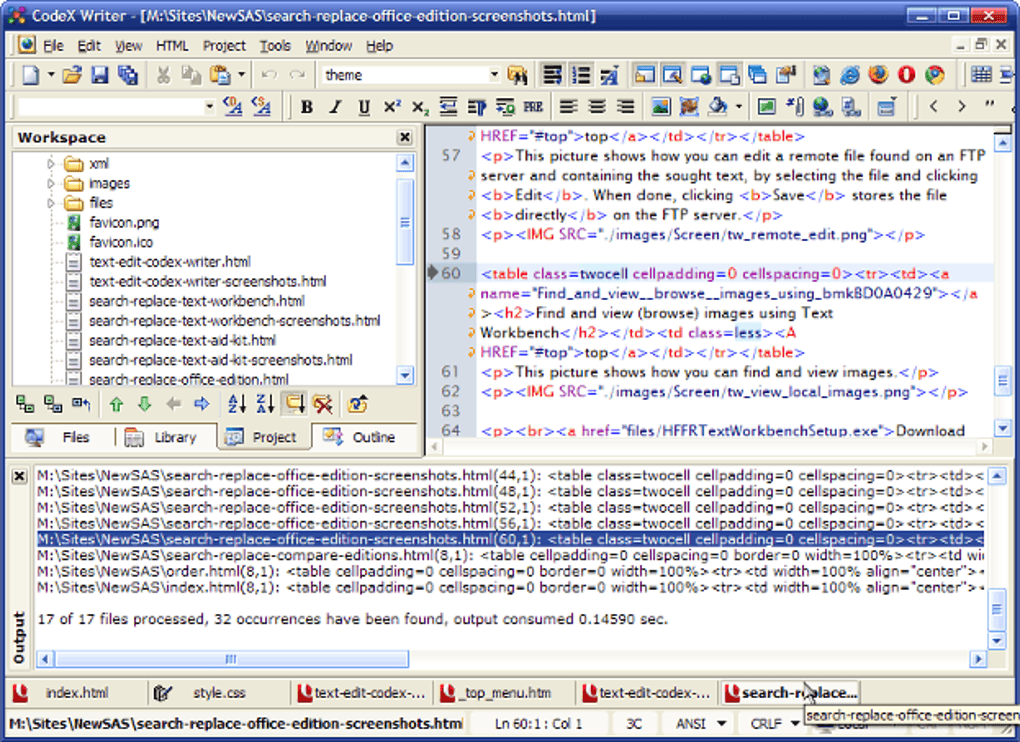This screenshot has width=1020, height=742.
Task: Open the theme combo box dropdown
Action: click(x=494, y=75)
